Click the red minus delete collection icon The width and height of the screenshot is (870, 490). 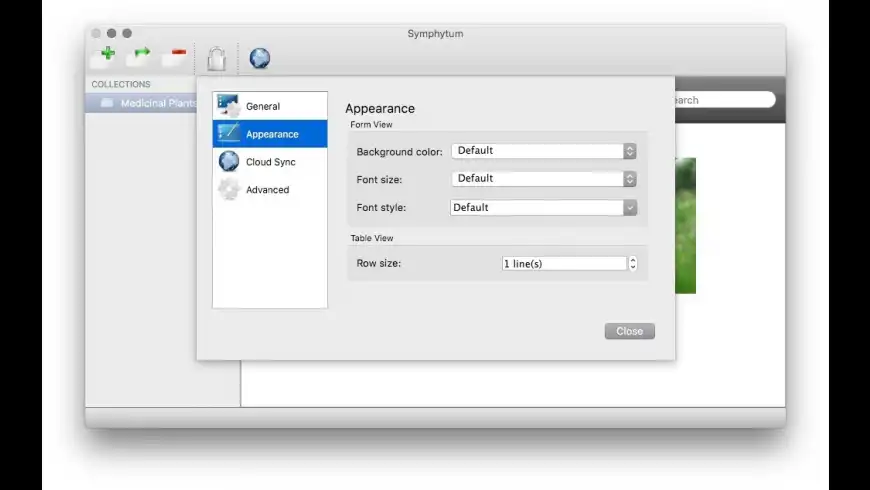click(175, 57)
